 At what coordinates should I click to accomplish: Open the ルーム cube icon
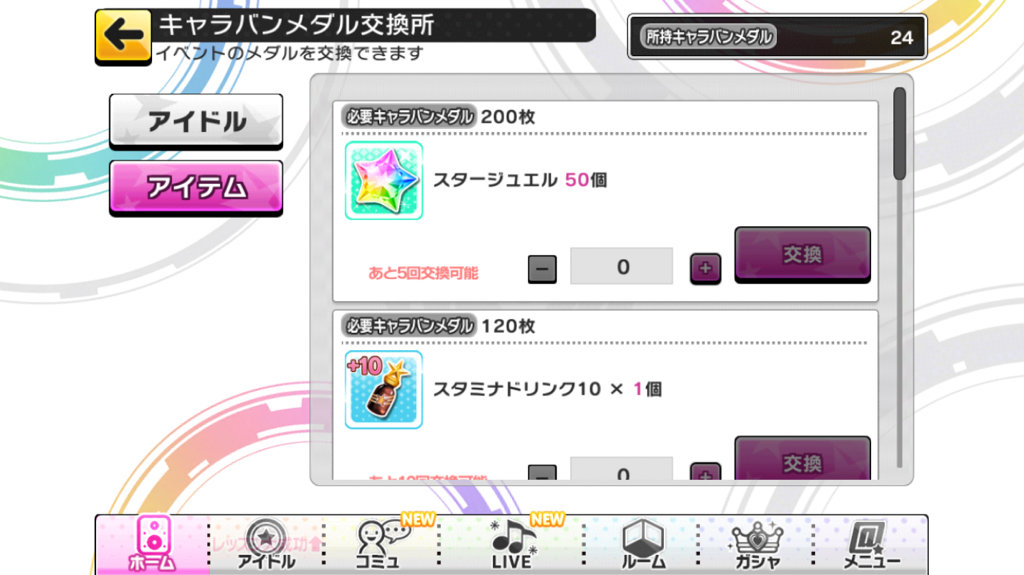(x=643, y=544)
